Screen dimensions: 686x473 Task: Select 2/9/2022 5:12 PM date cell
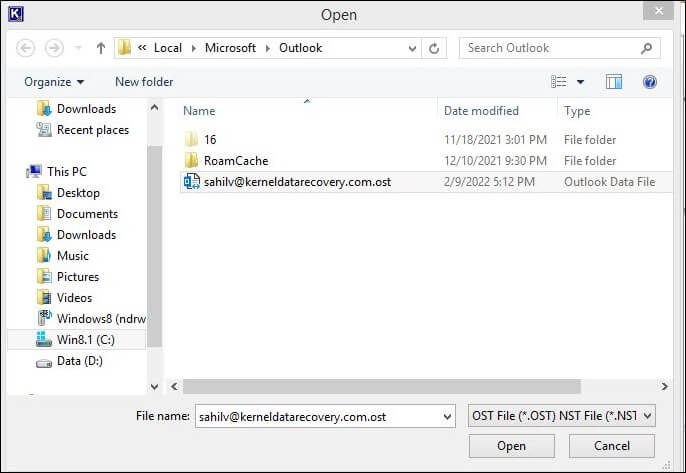489,182
